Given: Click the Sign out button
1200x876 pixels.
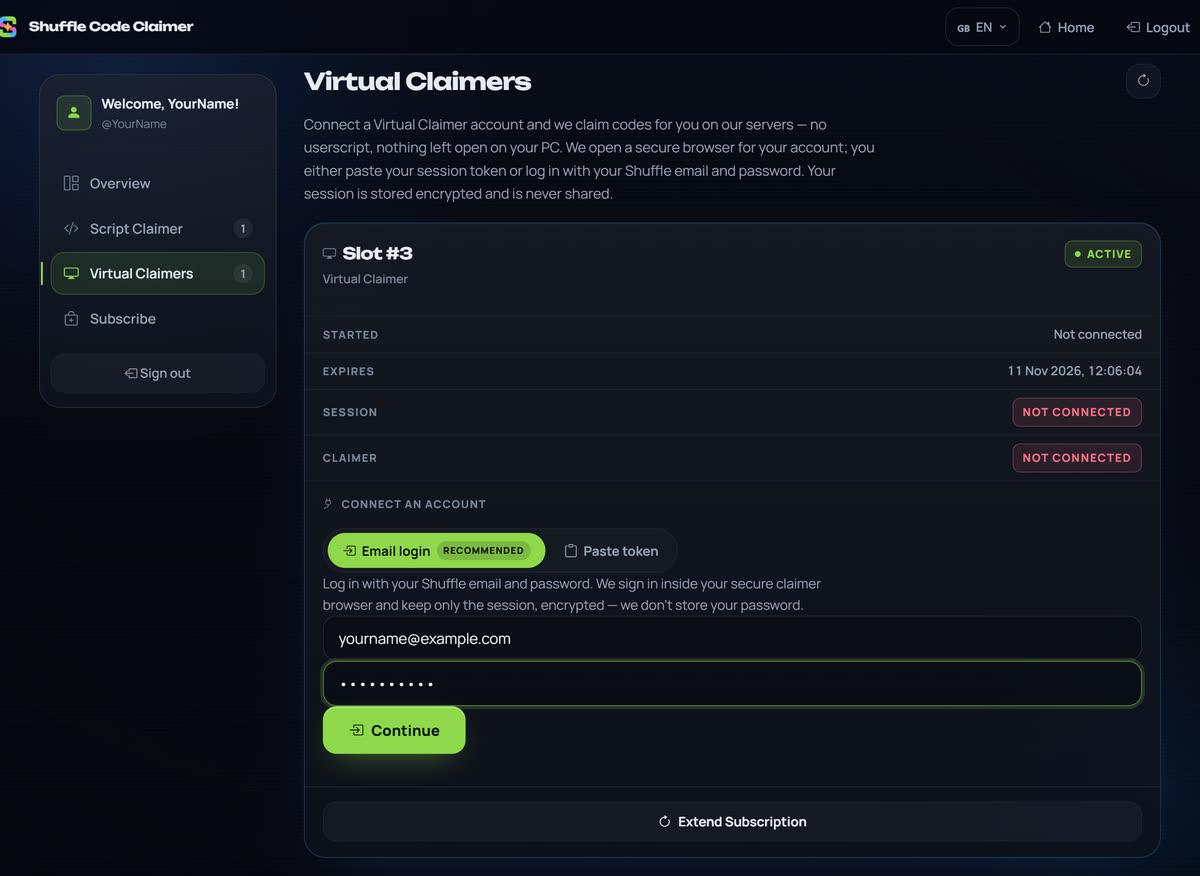Looking at the screenshot, I should tap(158, 373).
